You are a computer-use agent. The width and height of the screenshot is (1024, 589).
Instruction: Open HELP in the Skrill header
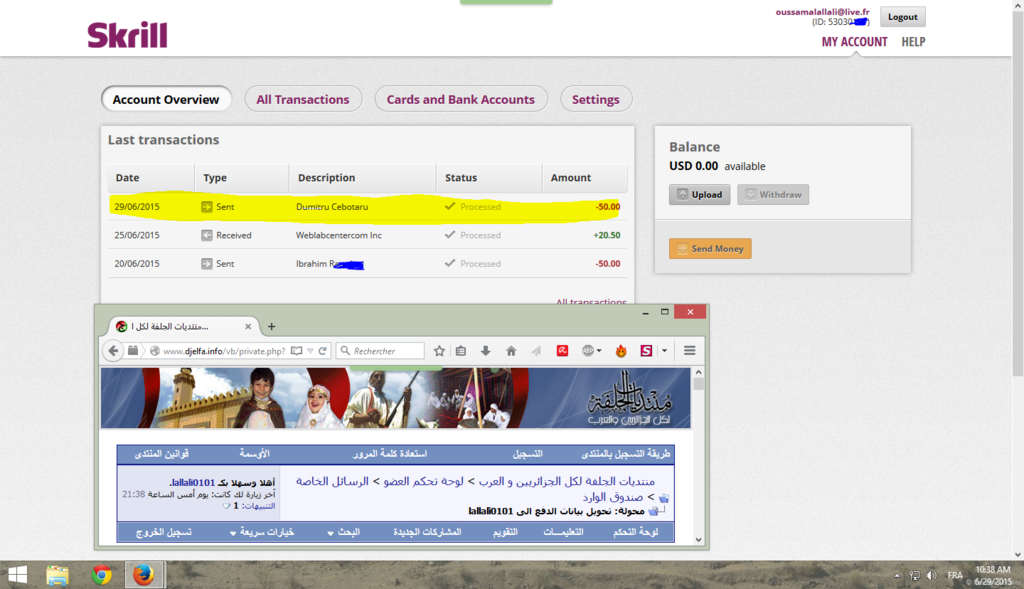pos(913,42)
